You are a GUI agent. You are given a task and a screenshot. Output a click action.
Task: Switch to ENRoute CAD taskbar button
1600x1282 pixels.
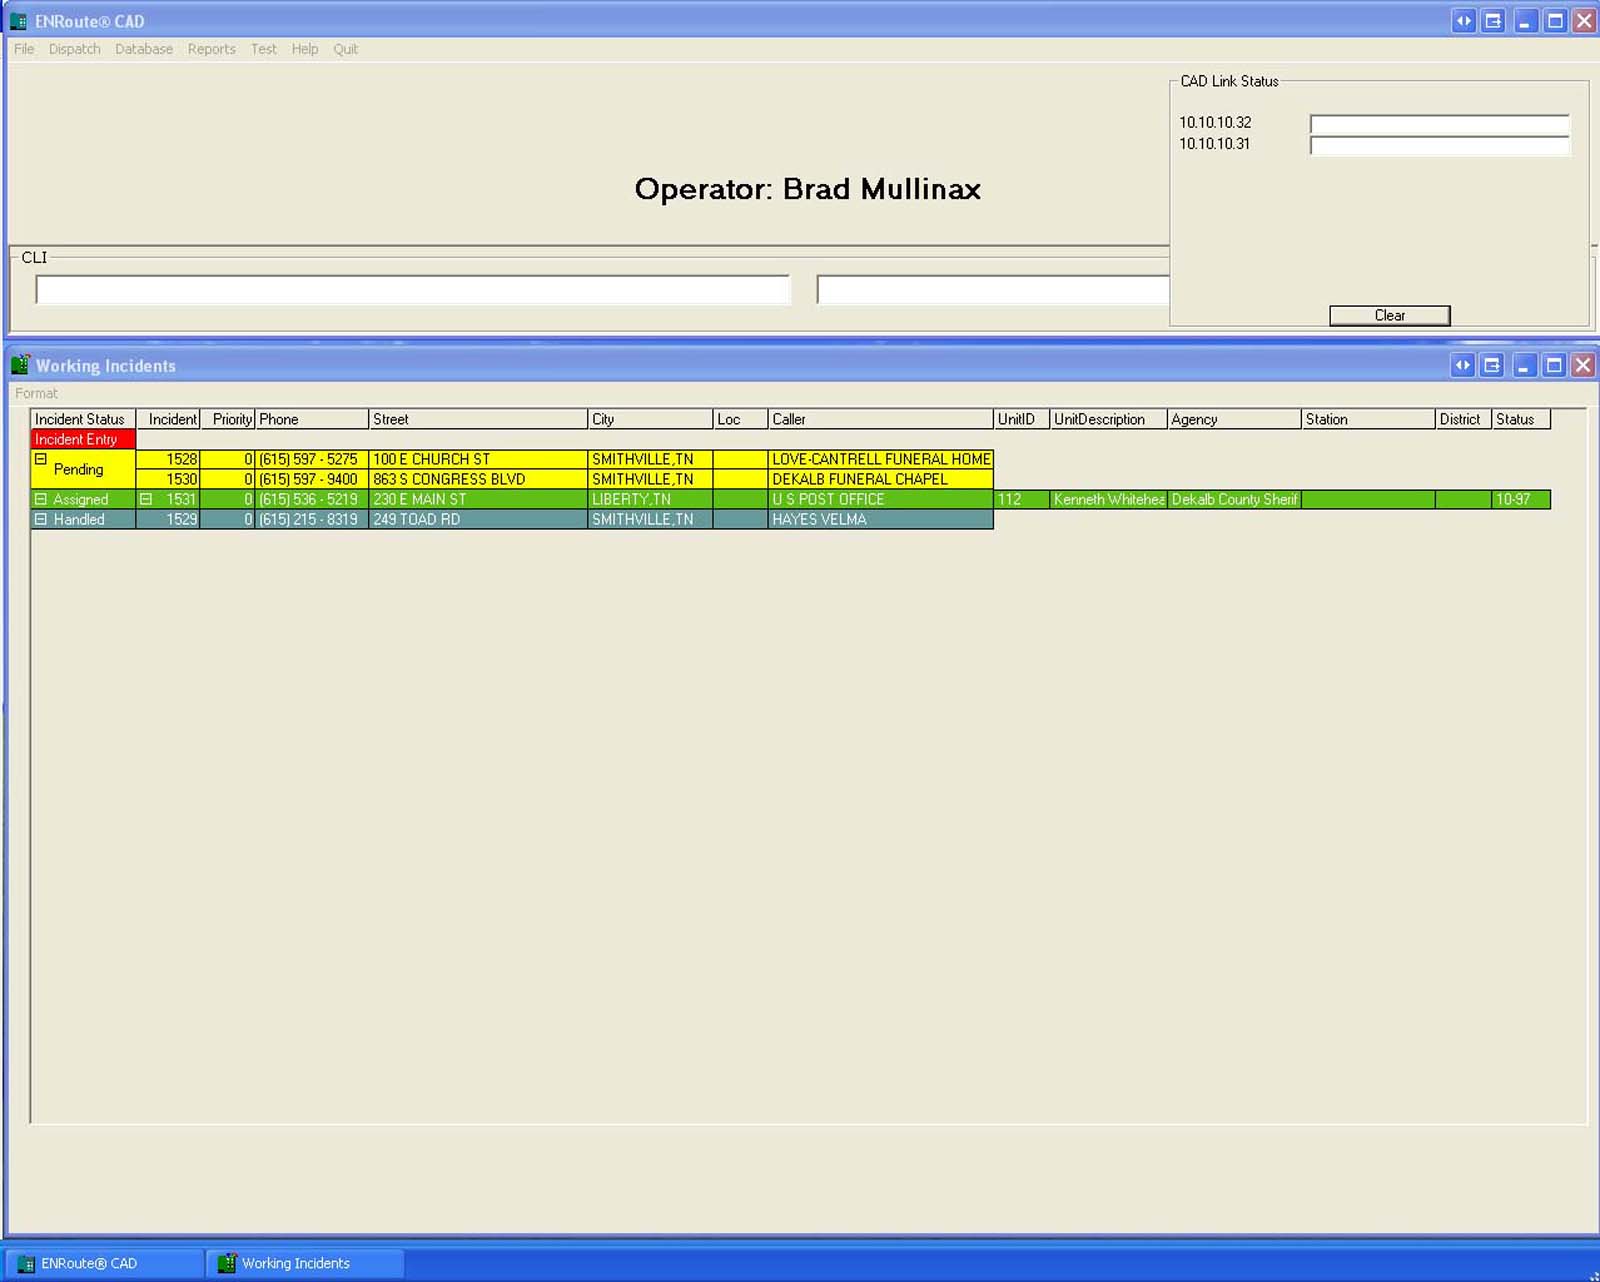104,1264
